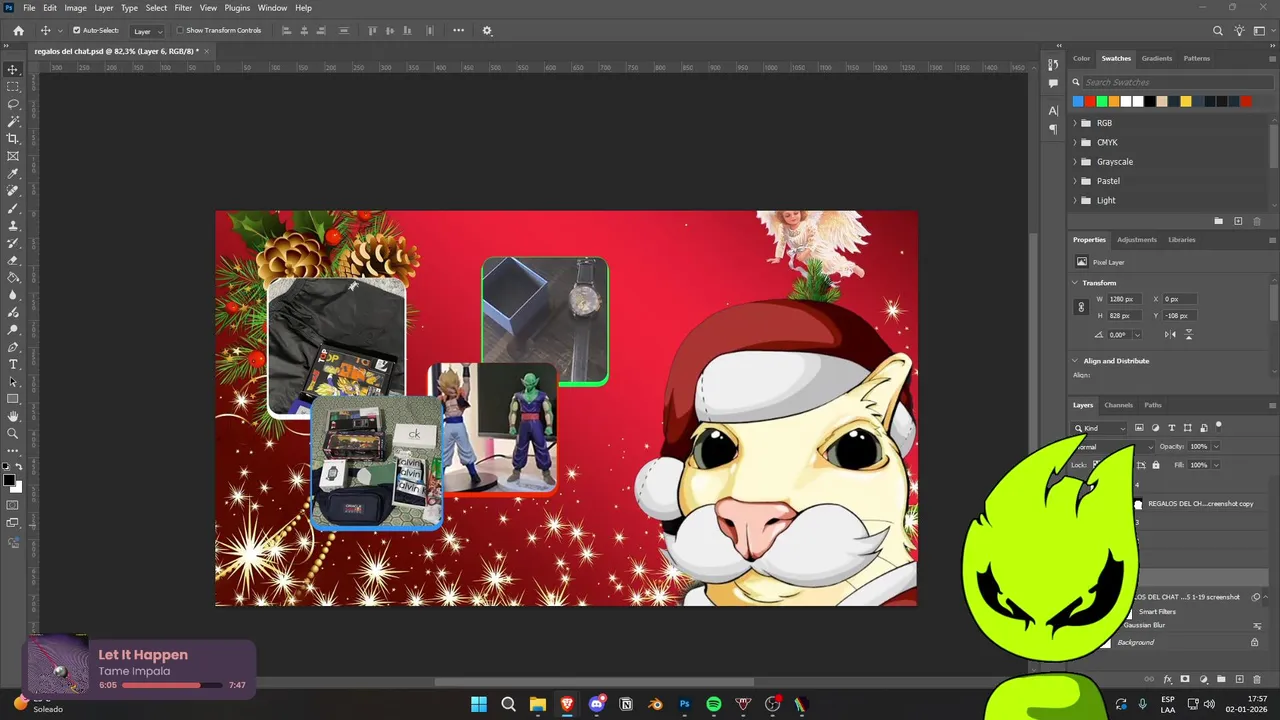Click the W width value field
1280x720 pixels.
pyautogui.click(x=1123, y=299)
